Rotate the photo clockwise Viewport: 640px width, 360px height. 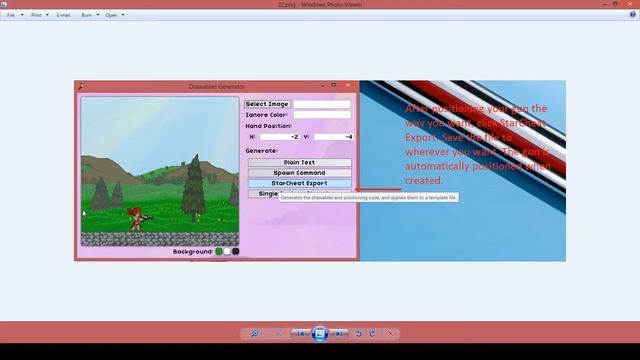(372, 333)
